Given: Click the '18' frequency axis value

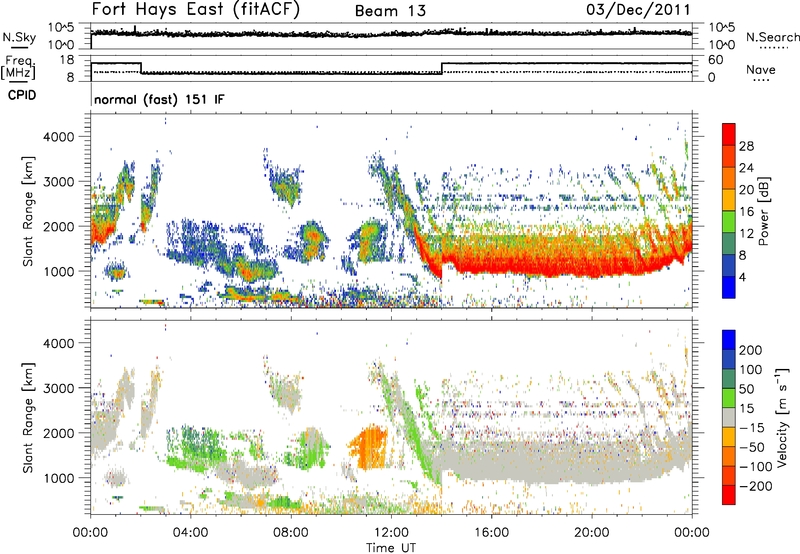Looking at the screenshot, I should pos(67,60).
